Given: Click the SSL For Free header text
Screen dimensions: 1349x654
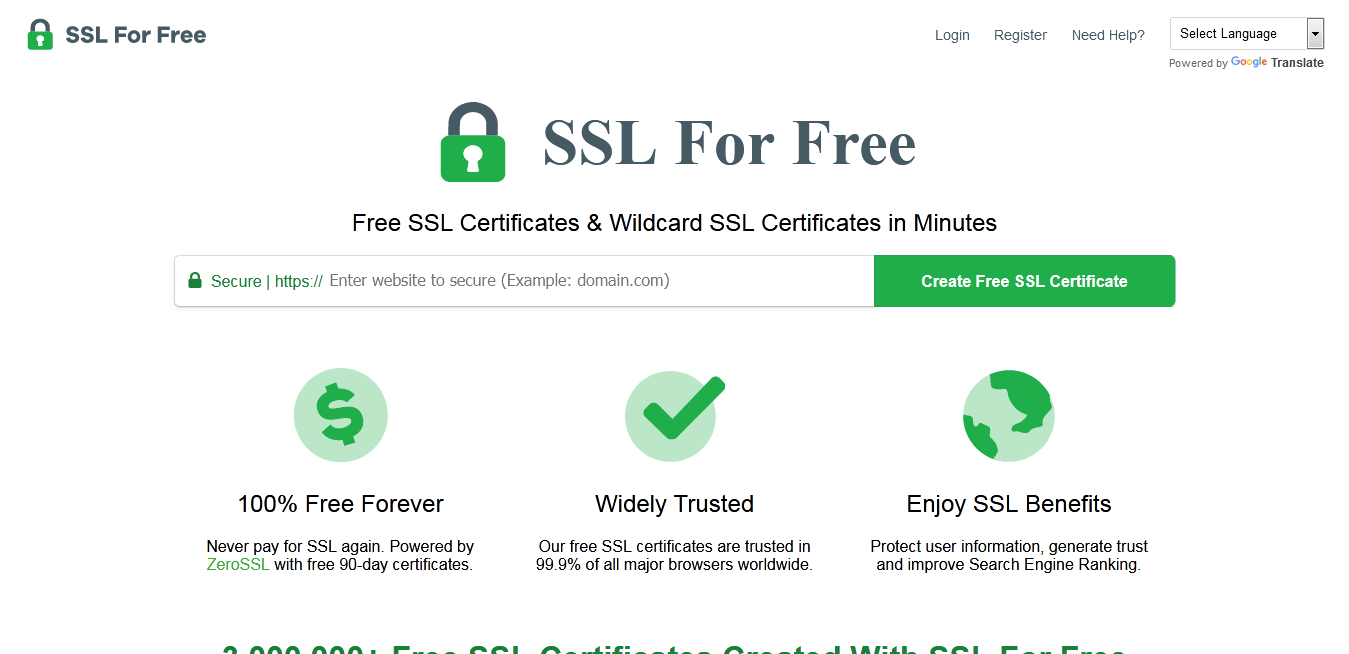Looking at the screenshot, I should pos(136,35).
